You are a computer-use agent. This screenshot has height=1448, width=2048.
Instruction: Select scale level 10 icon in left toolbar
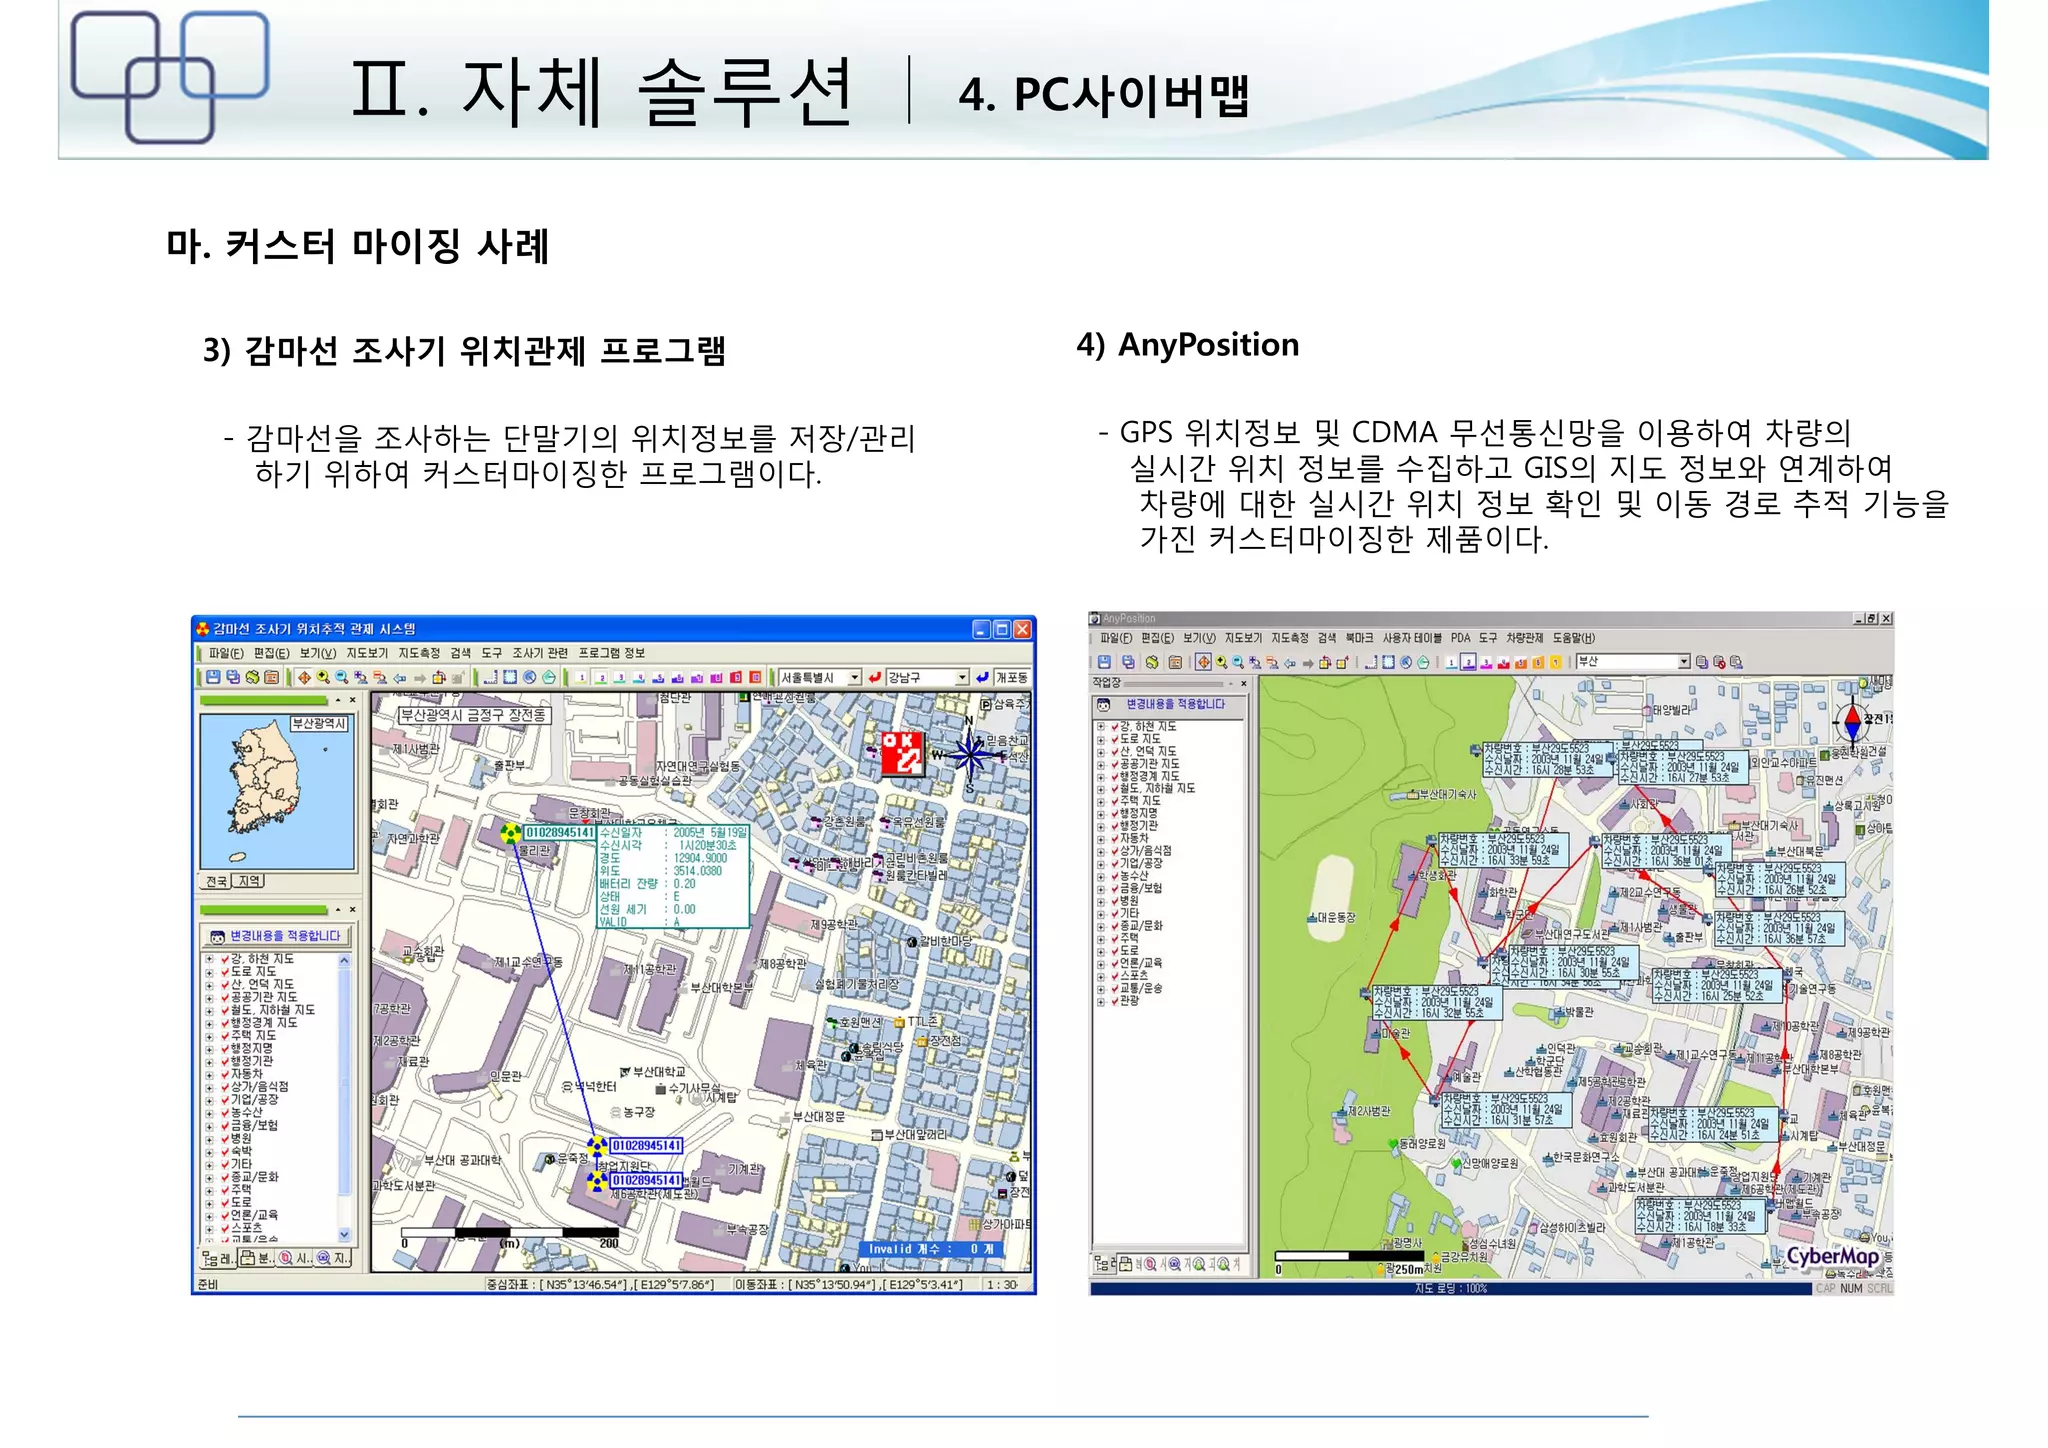(755, 677)
